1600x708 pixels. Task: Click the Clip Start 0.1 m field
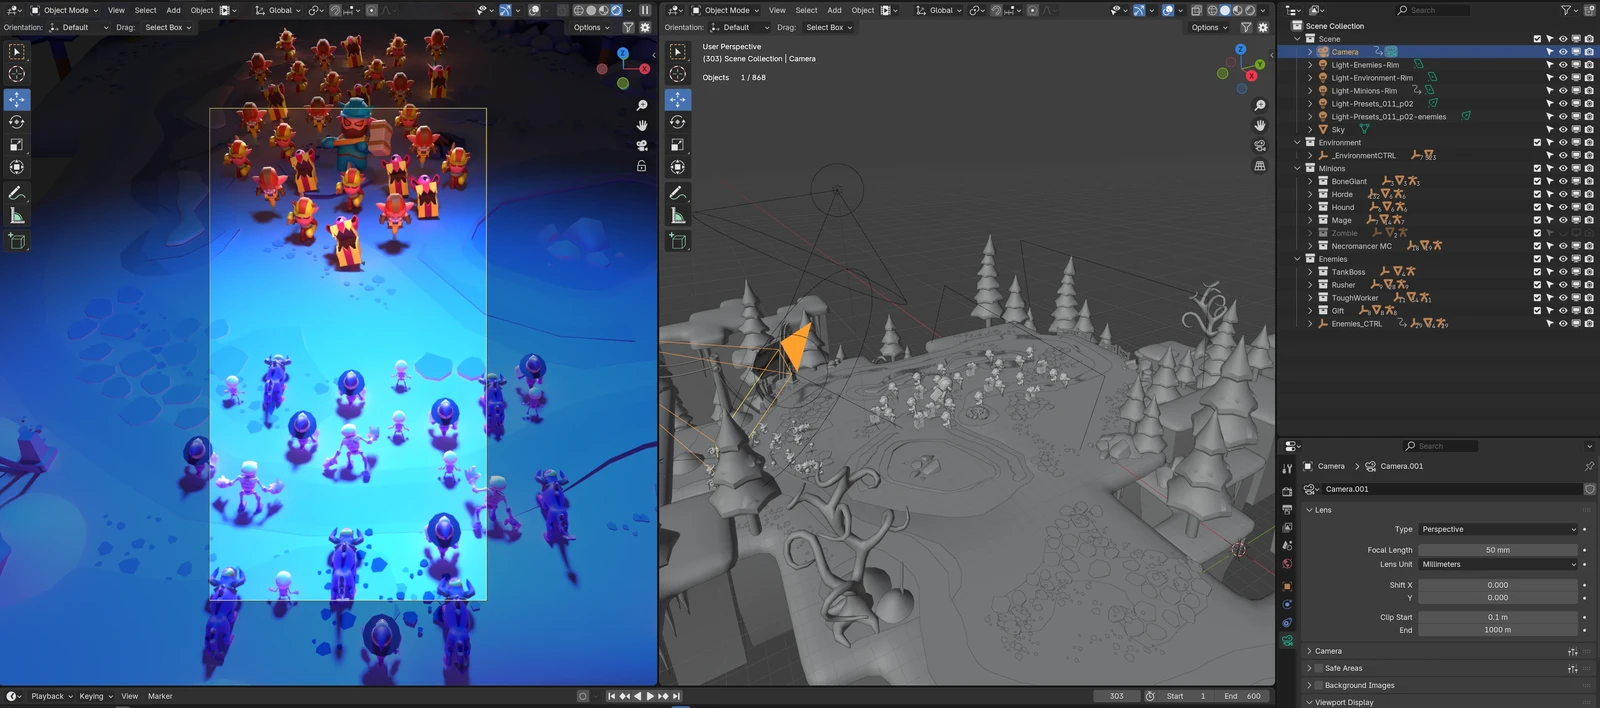(1498, 617)
